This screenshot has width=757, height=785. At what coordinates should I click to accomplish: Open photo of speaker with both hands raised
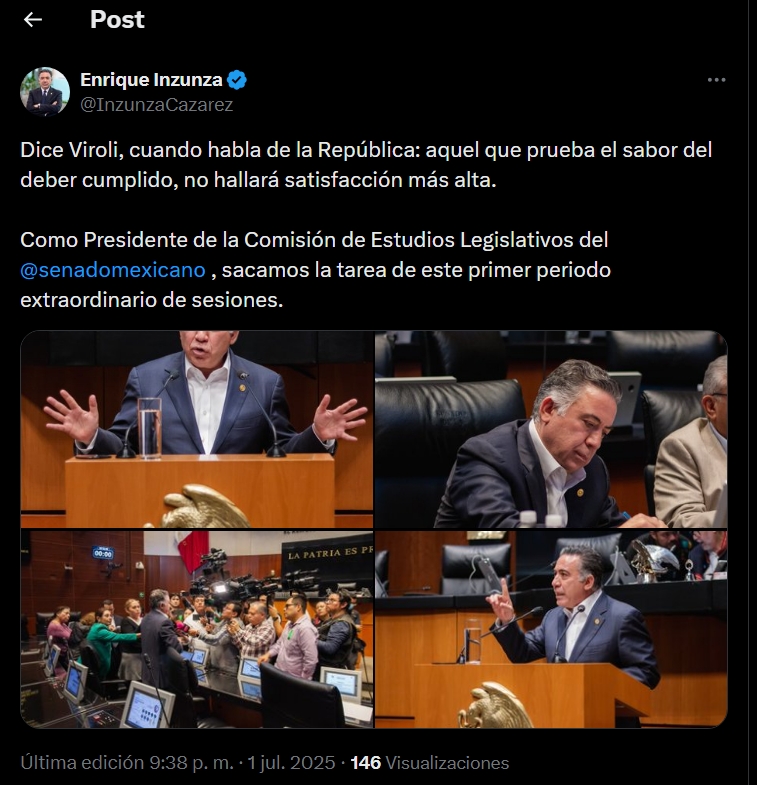pos(197,429)
